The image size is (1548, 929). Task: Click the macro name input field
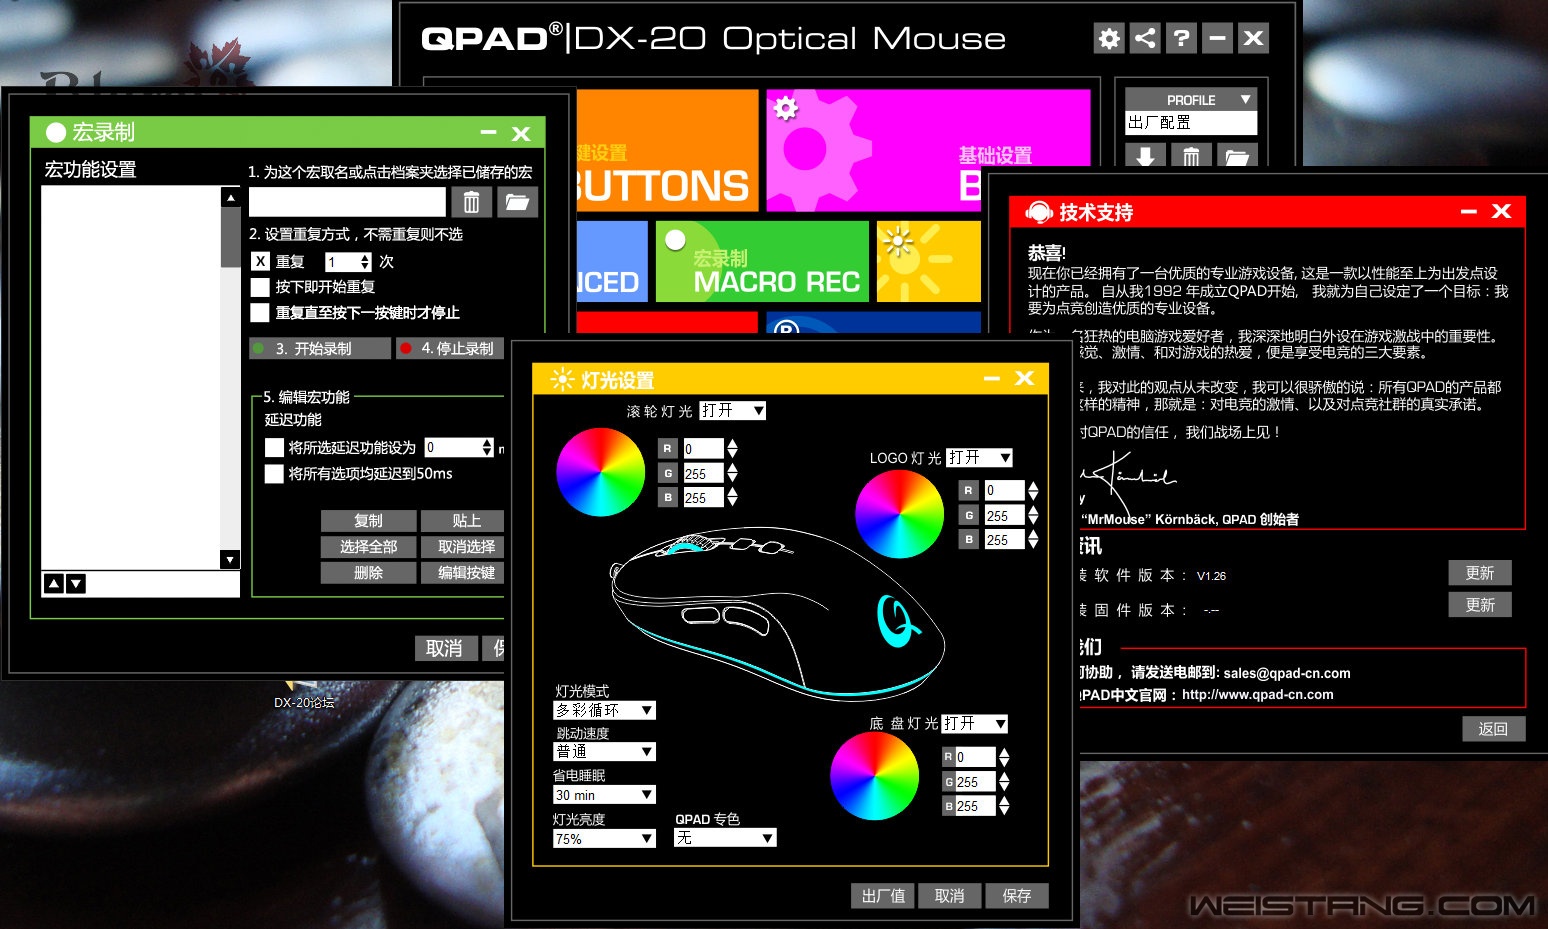coord(347,202)
